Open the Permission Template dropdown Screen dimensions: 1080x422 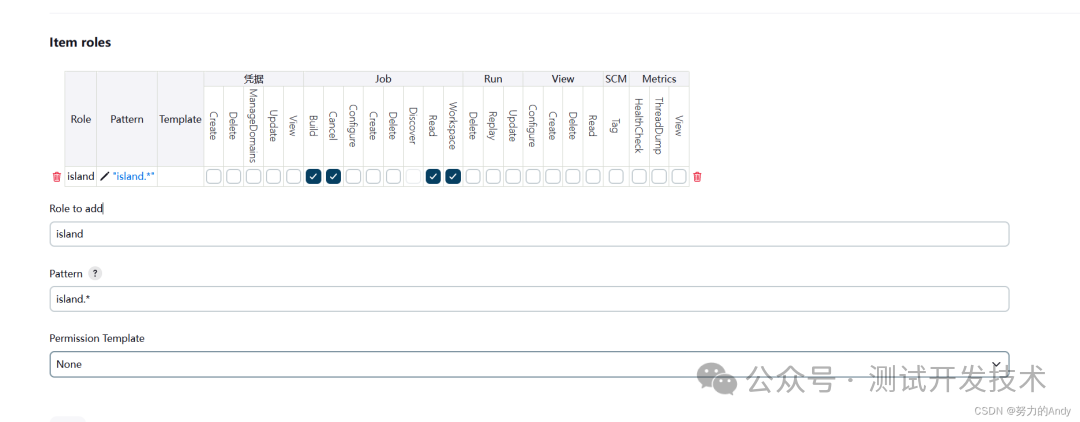pos(529,364)
